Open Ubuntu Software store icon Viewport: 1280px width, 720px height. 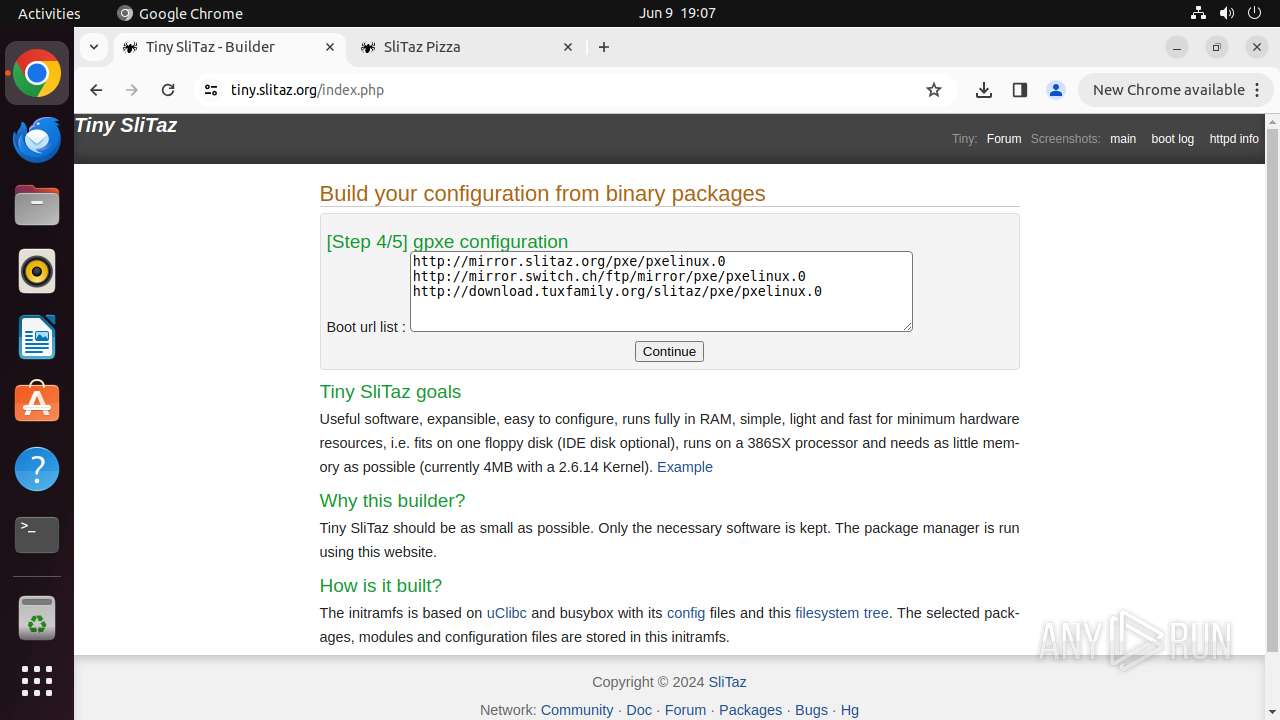click(x=37, y=403)
